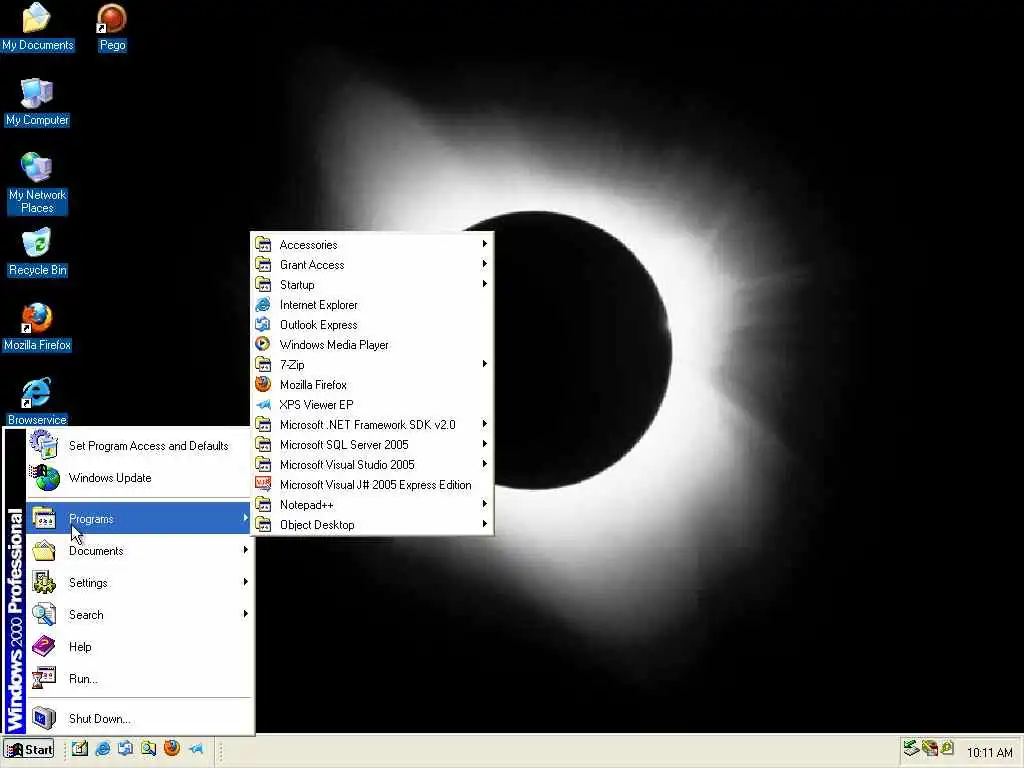Viewport: 1024px width, 768px height.
Task: Click Show Desktop in Quick Launch
Action: (x=80, y=748)
